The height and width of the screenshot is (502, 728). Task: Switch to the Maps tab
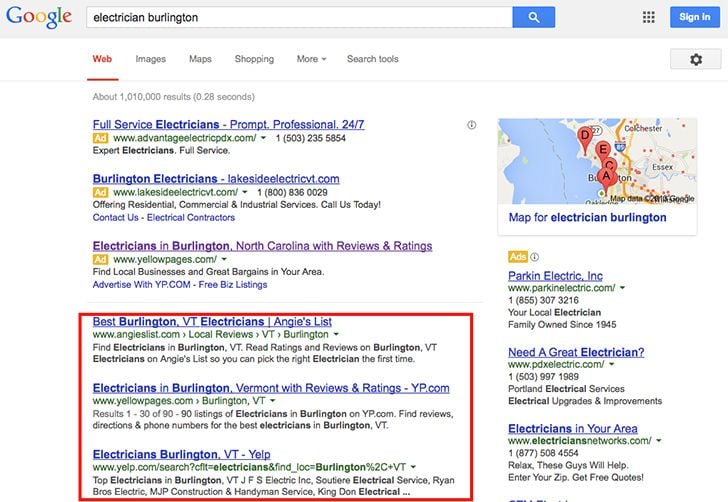[200, 59]
